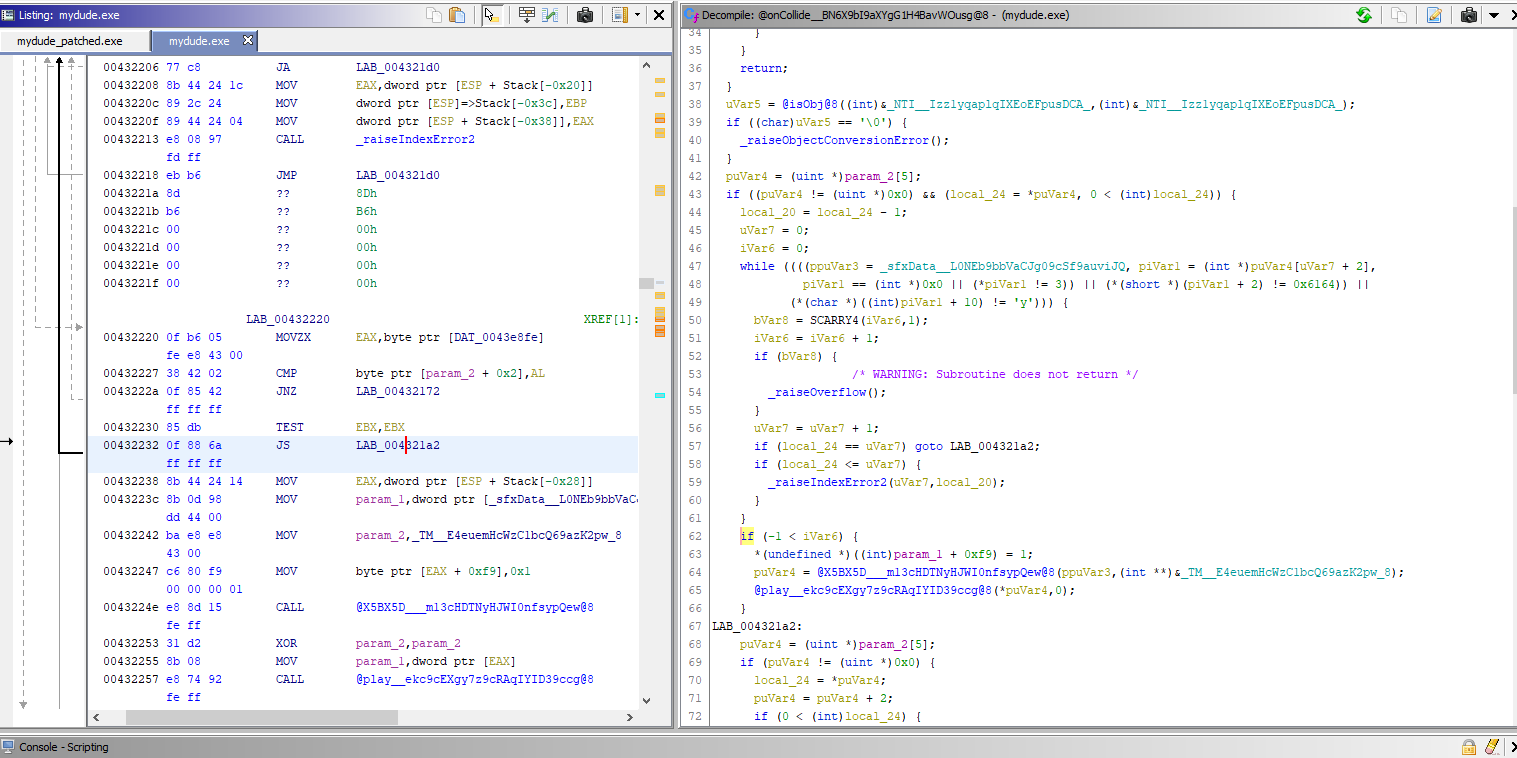This screenshot has height=758, width=1517.
Task: Click _raiseOverflow() call in Decompile
Action: pos(827,392)
